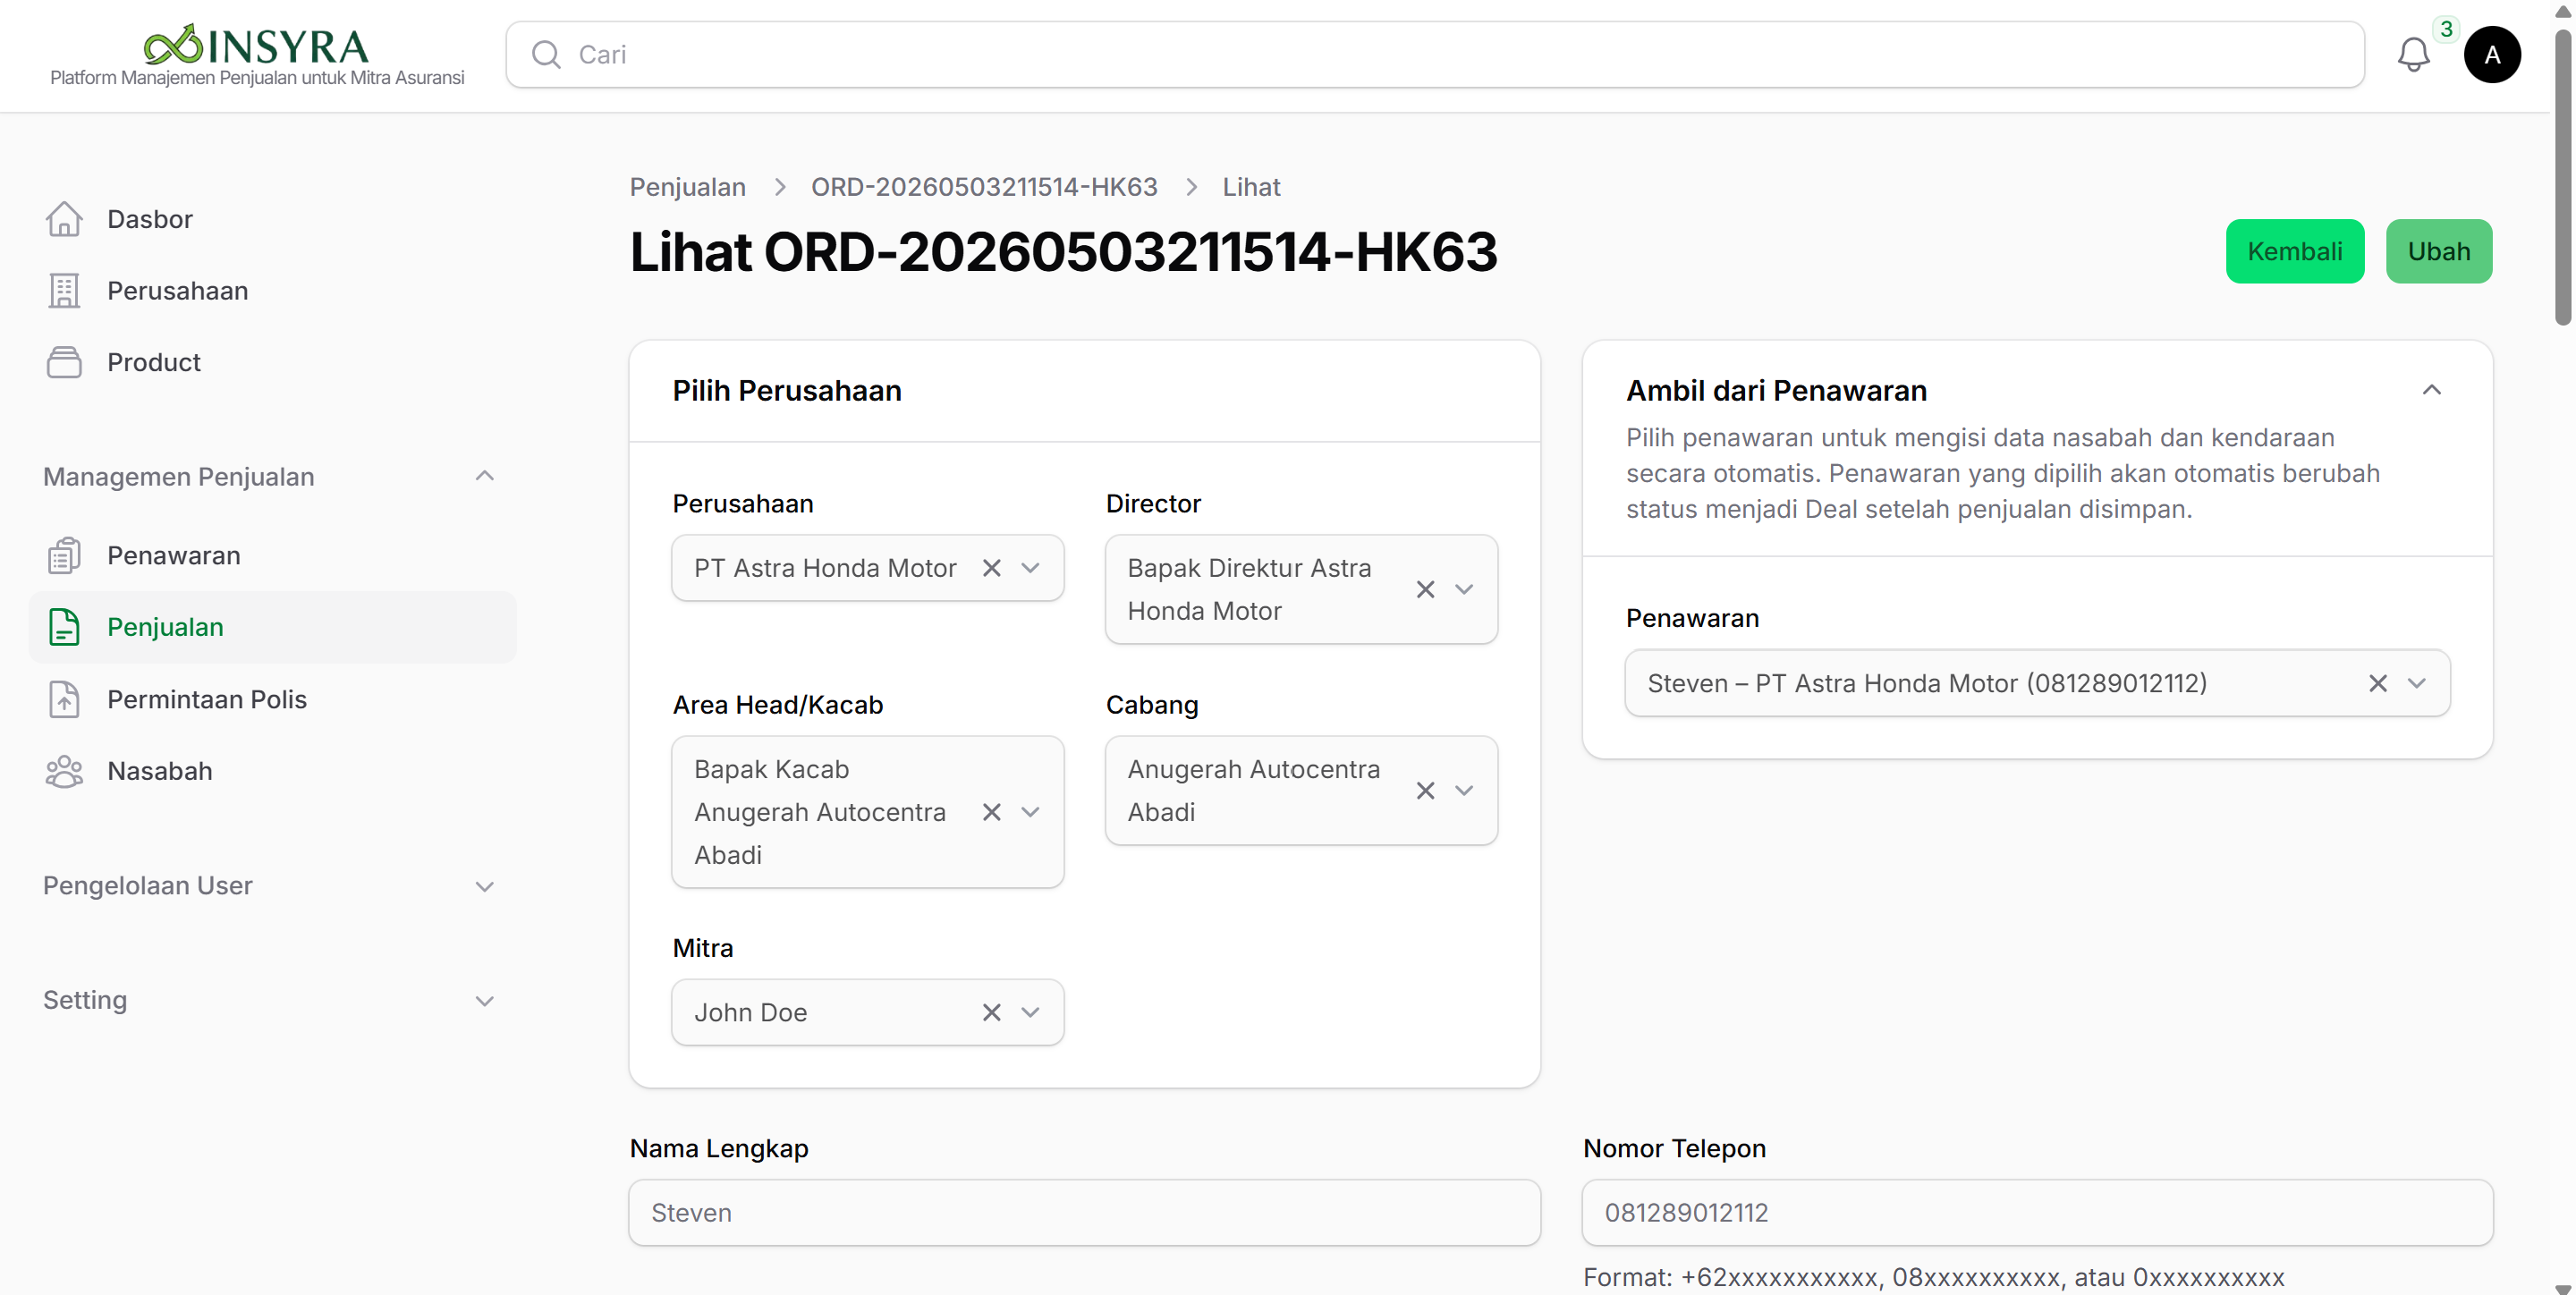Image resolution: width=2576 pixels, height=1295 pixels.
Task: Click the Nasabah people icon
Action: (64, 771)
